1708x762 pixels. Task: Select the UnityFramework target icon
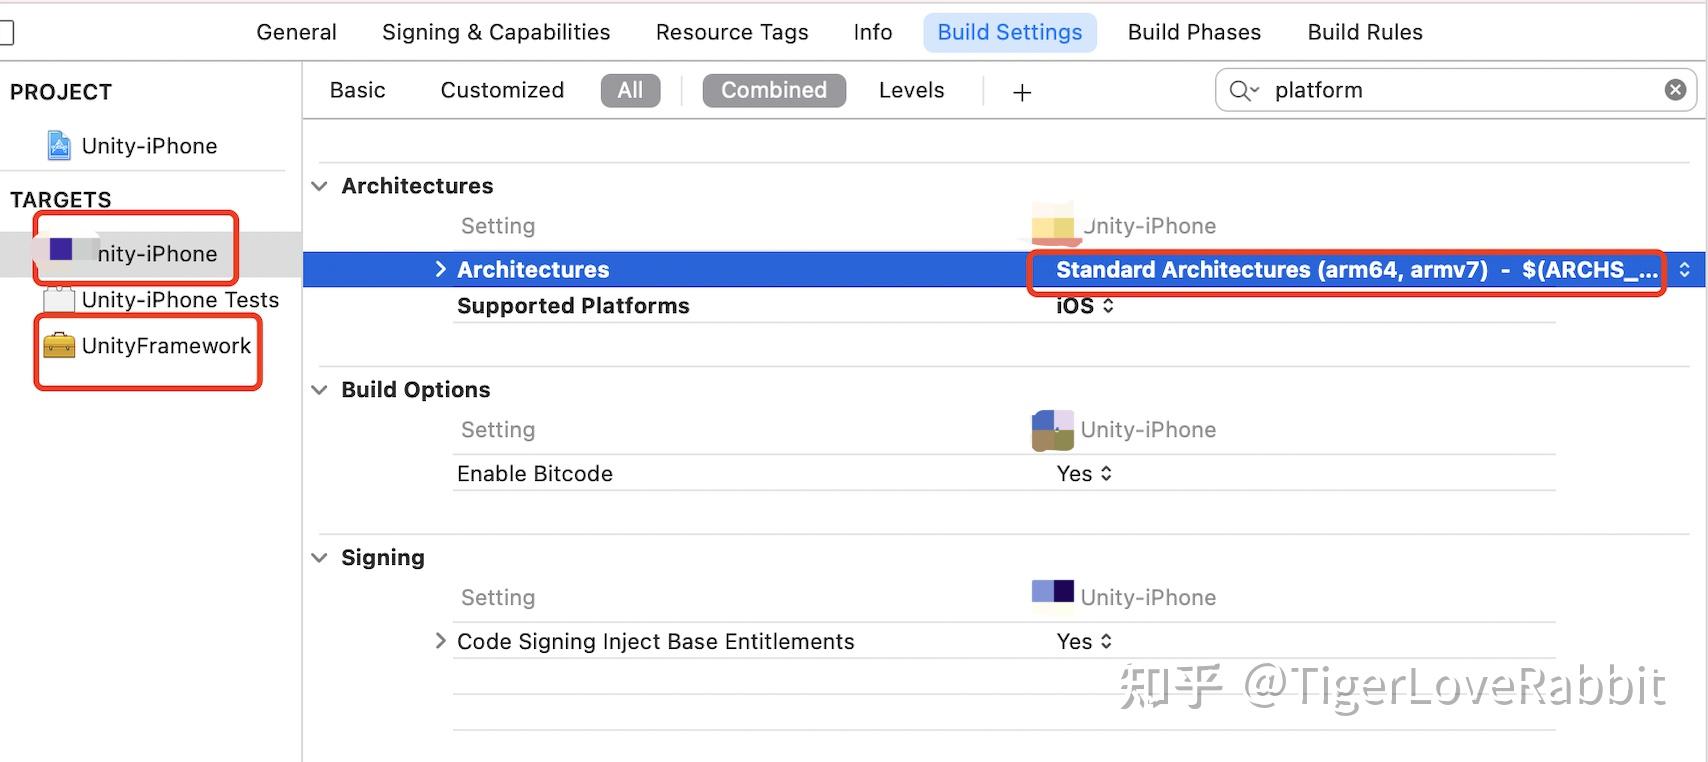[60, 346]
